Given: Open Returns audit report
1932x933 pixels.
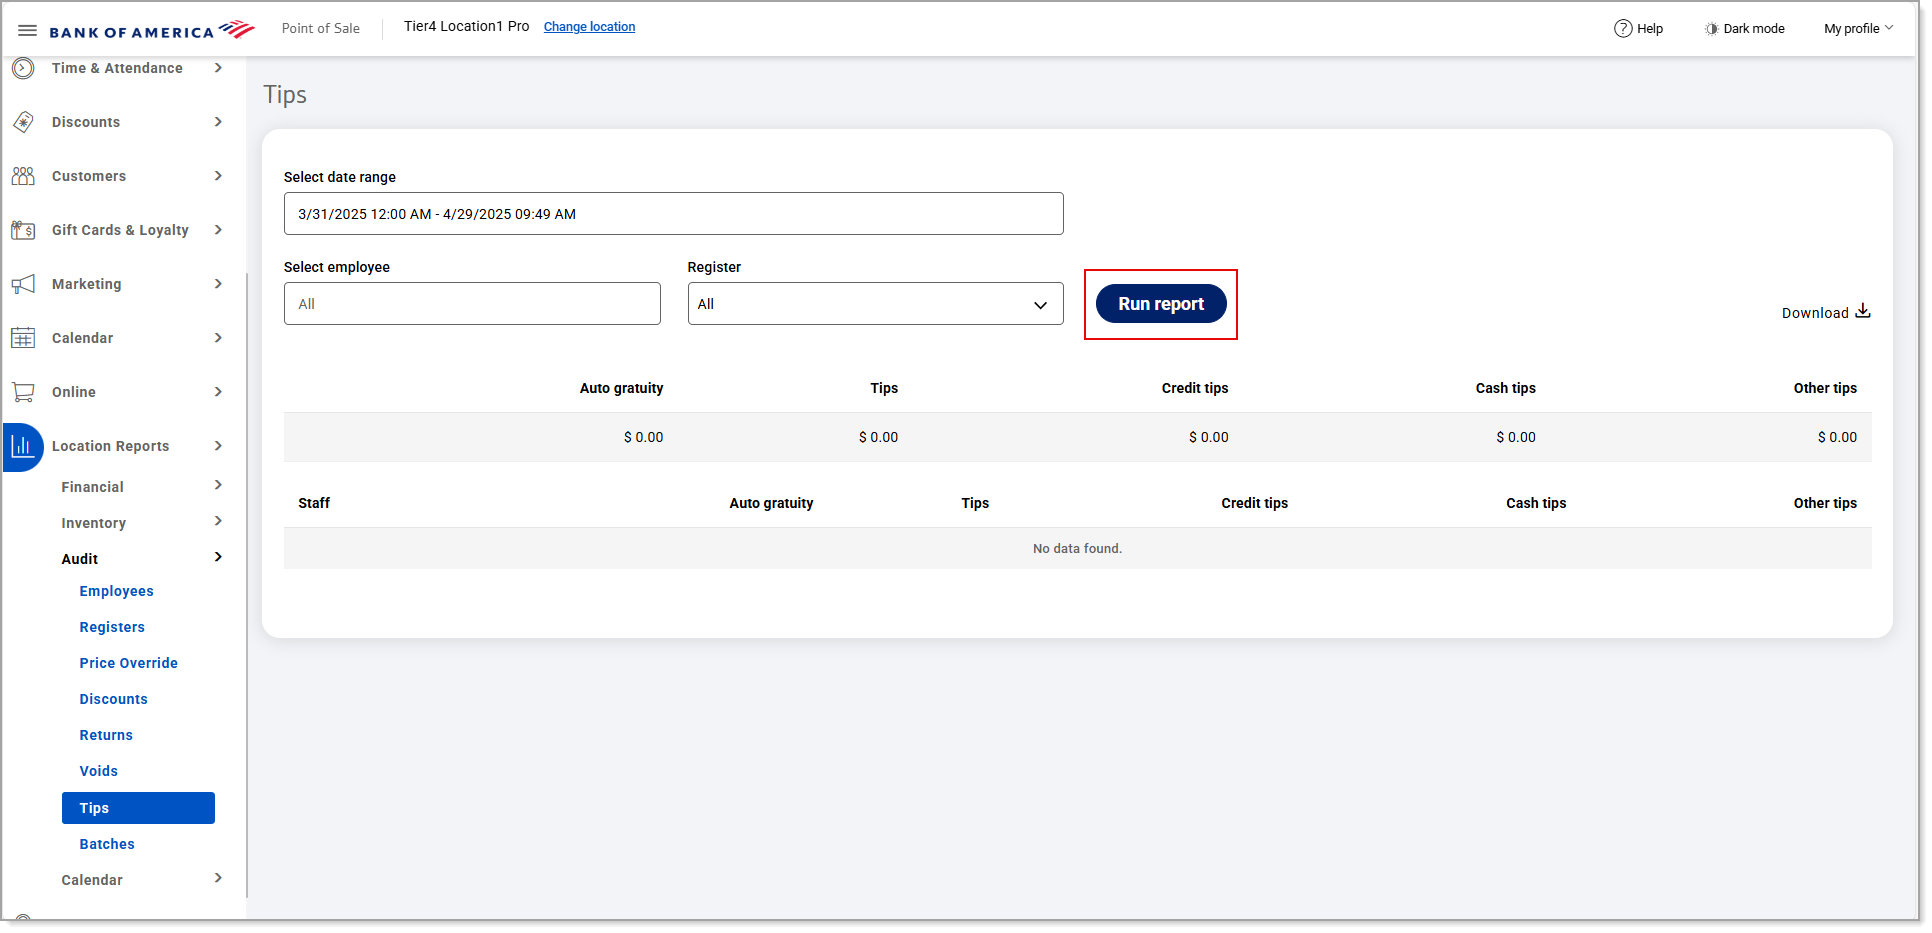Looking at the screenshot, I should pyautogui.click(x=106, y=735).
